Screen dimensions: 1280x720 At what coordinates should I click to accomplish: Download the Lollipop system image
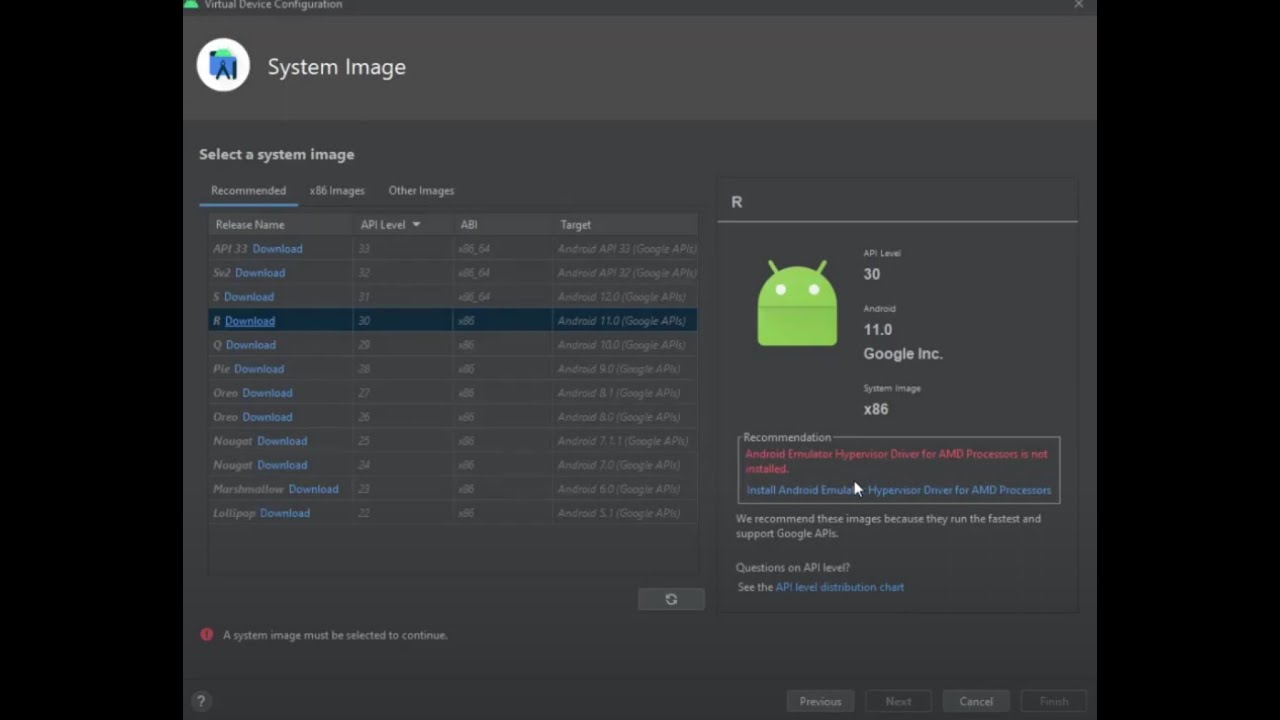[285, 513]
